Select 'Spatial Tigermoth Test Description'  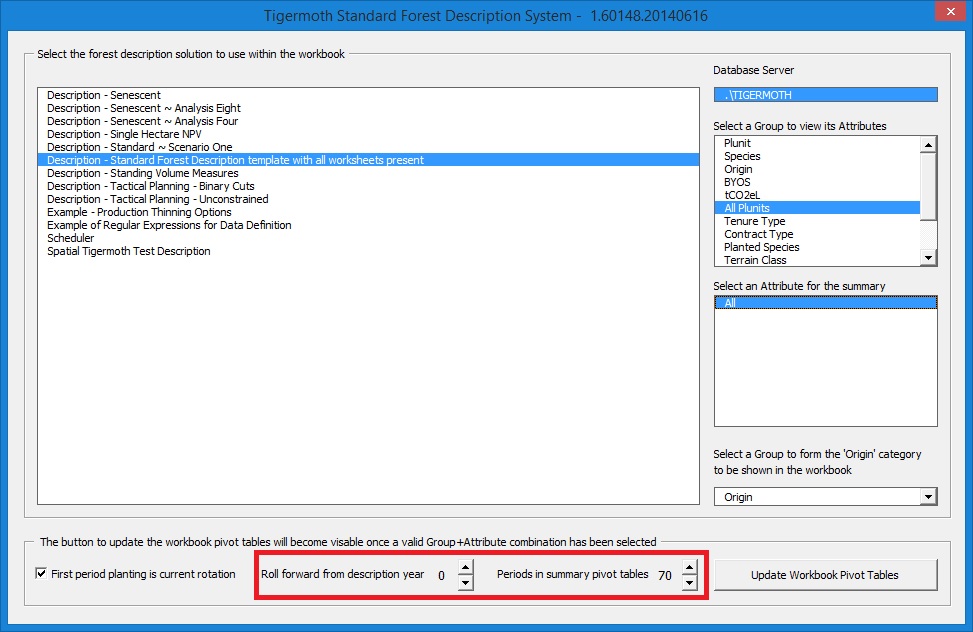pyautogui.click(x=368, y=251)
